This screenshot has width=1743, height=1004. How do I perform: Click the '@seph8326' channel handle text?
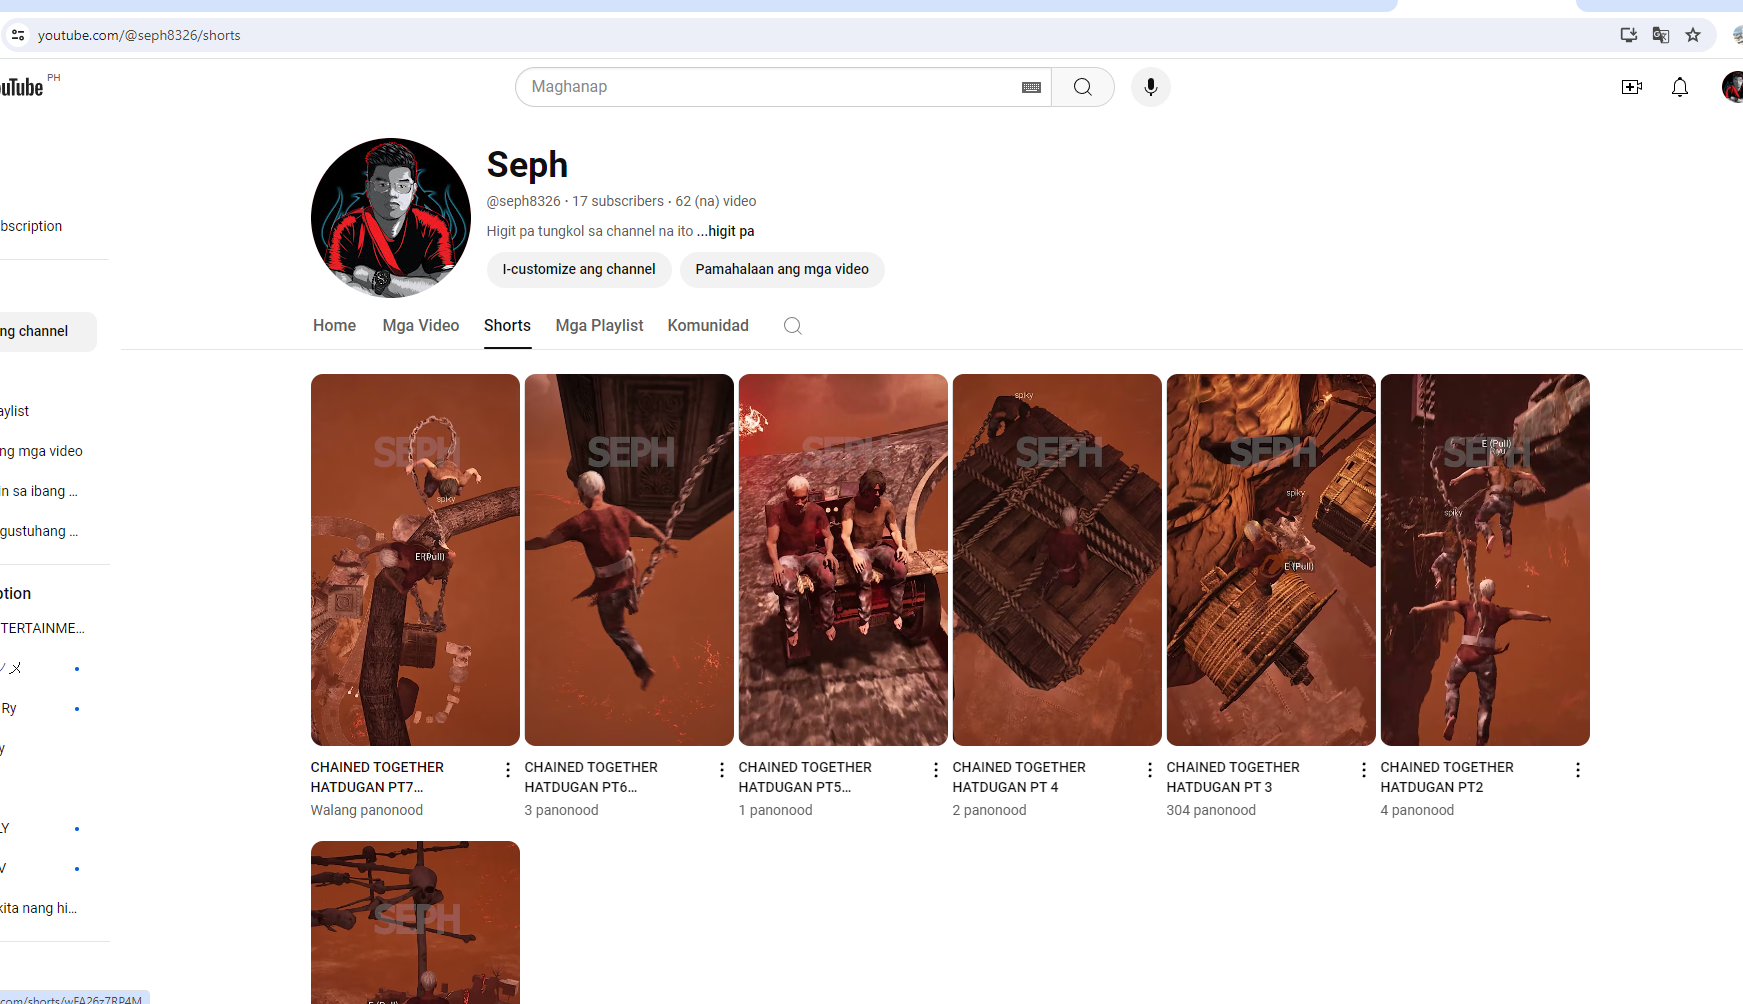click(x=524, y=201)
